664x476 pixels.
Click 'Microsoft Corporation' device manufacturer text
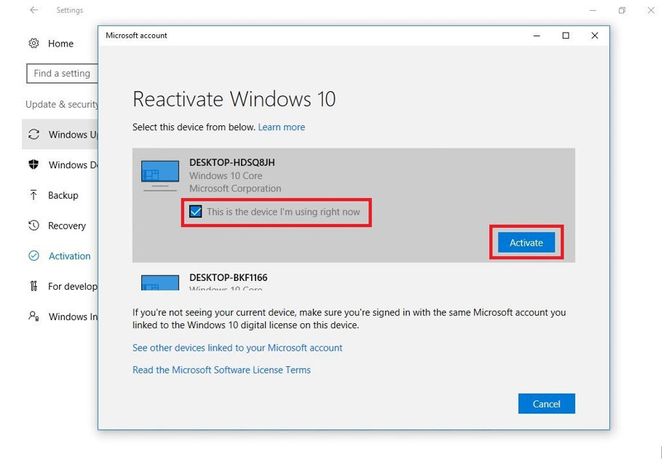235,188
